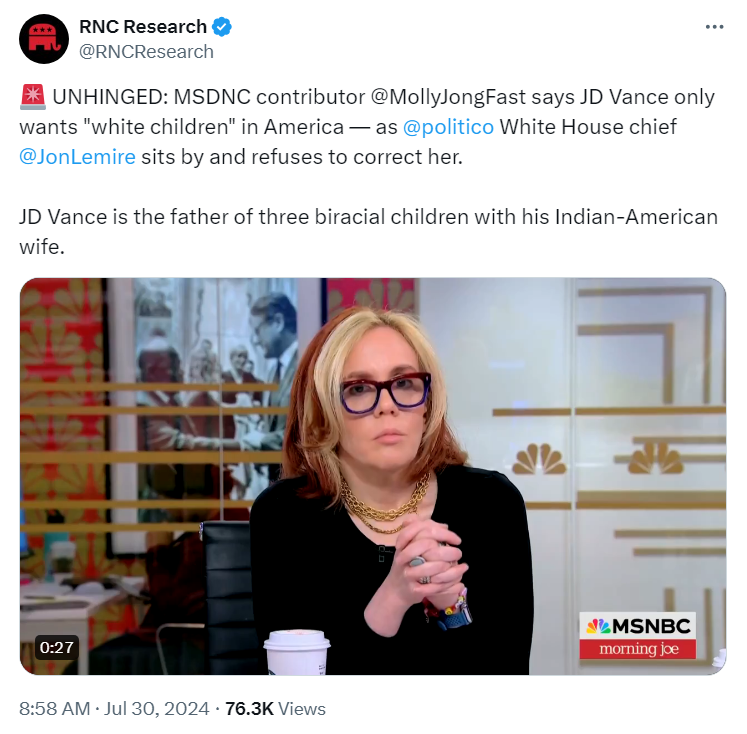The image size is (747, 734).
Task: Click the 0:27 video duration badge
Action: click(x=57, y=647)
